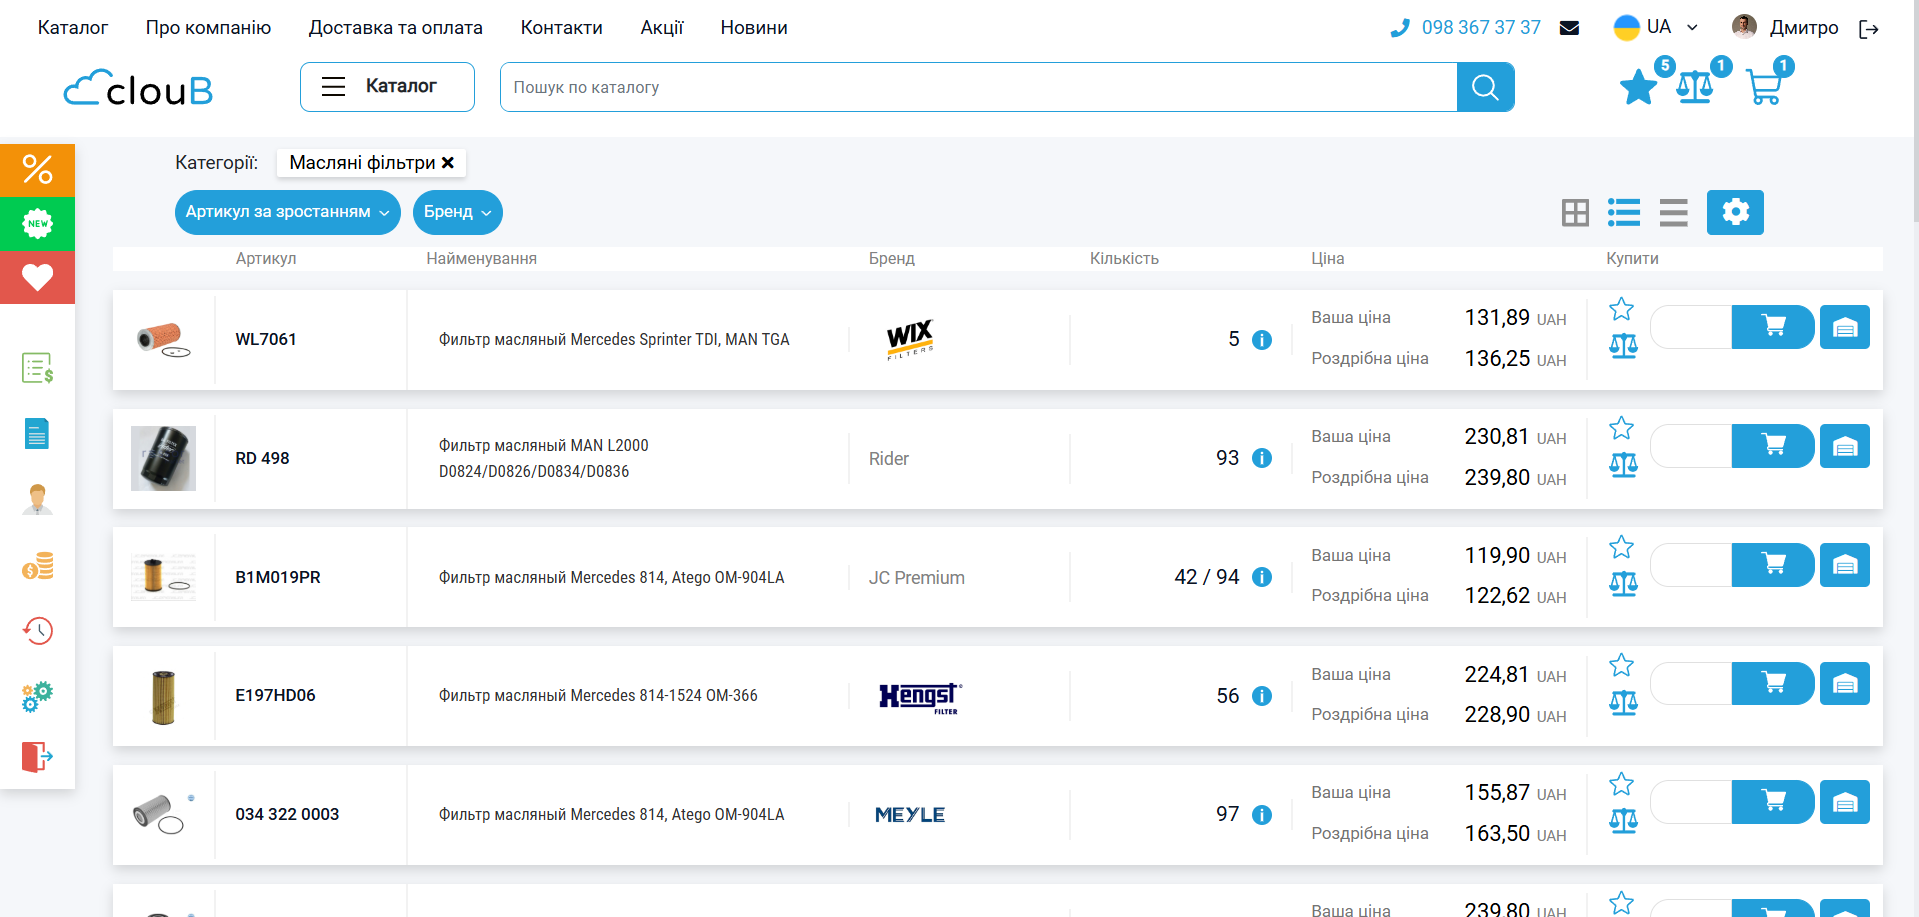
Task: Add RD 498 to cart
Action: 1773,446
